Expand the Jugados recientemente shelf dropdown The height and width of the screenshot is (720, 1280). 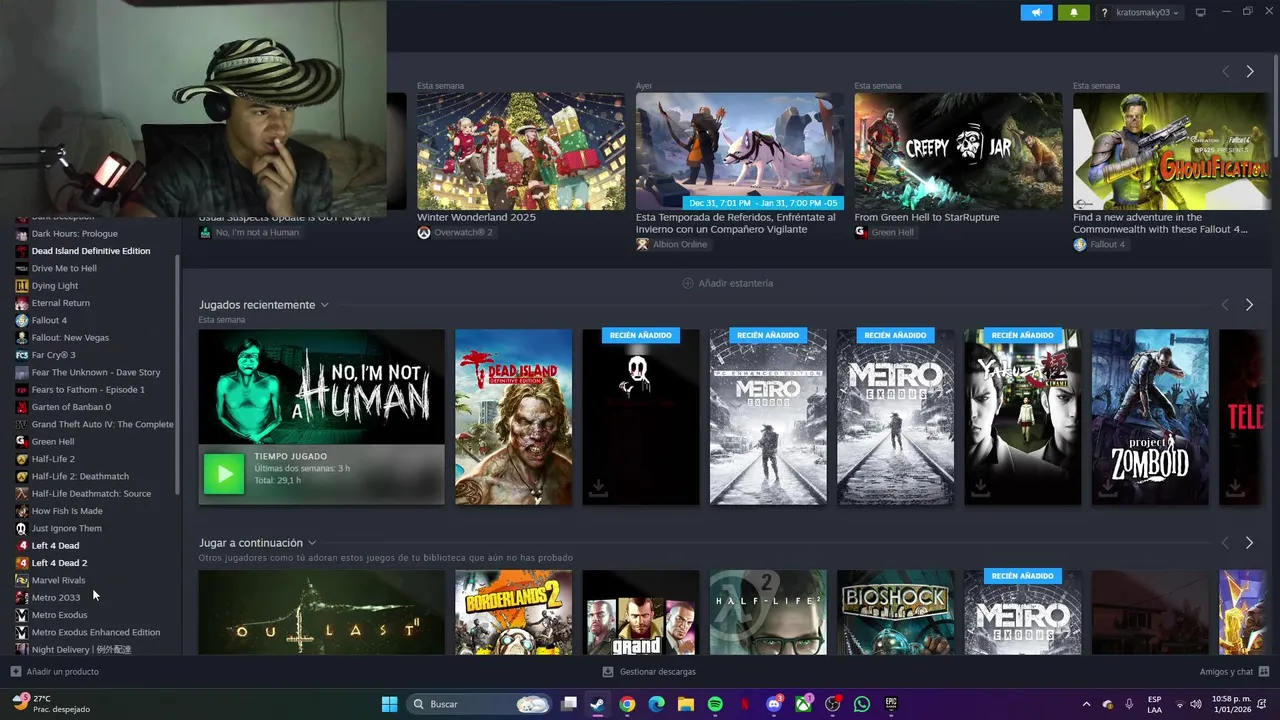coord(324,305)
